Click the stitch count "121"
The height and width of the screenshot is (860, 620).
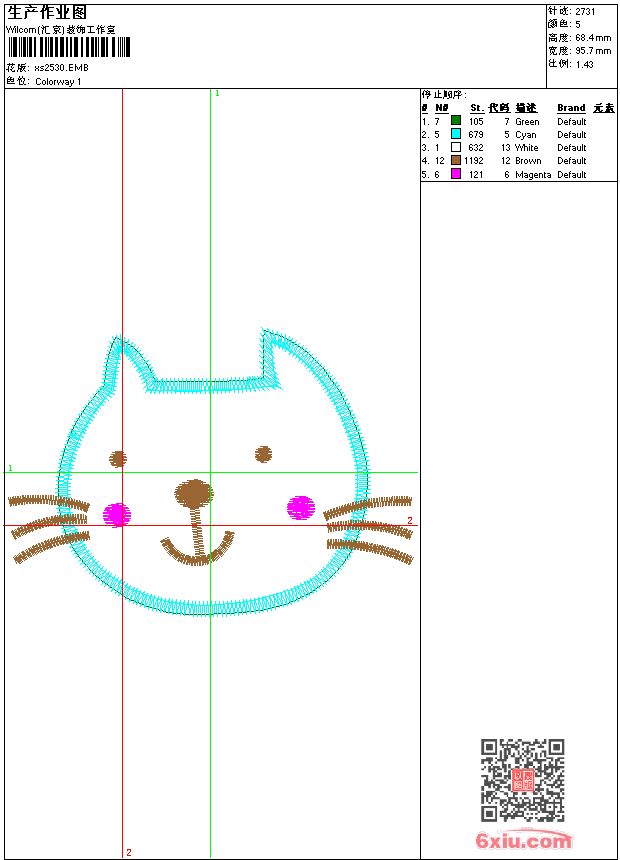[476, 175]
